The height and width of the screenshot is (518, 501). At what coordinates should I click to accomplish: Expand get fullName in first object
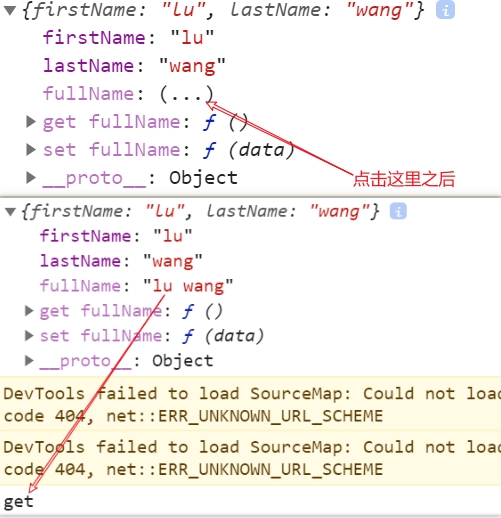(x=31, y=122)
